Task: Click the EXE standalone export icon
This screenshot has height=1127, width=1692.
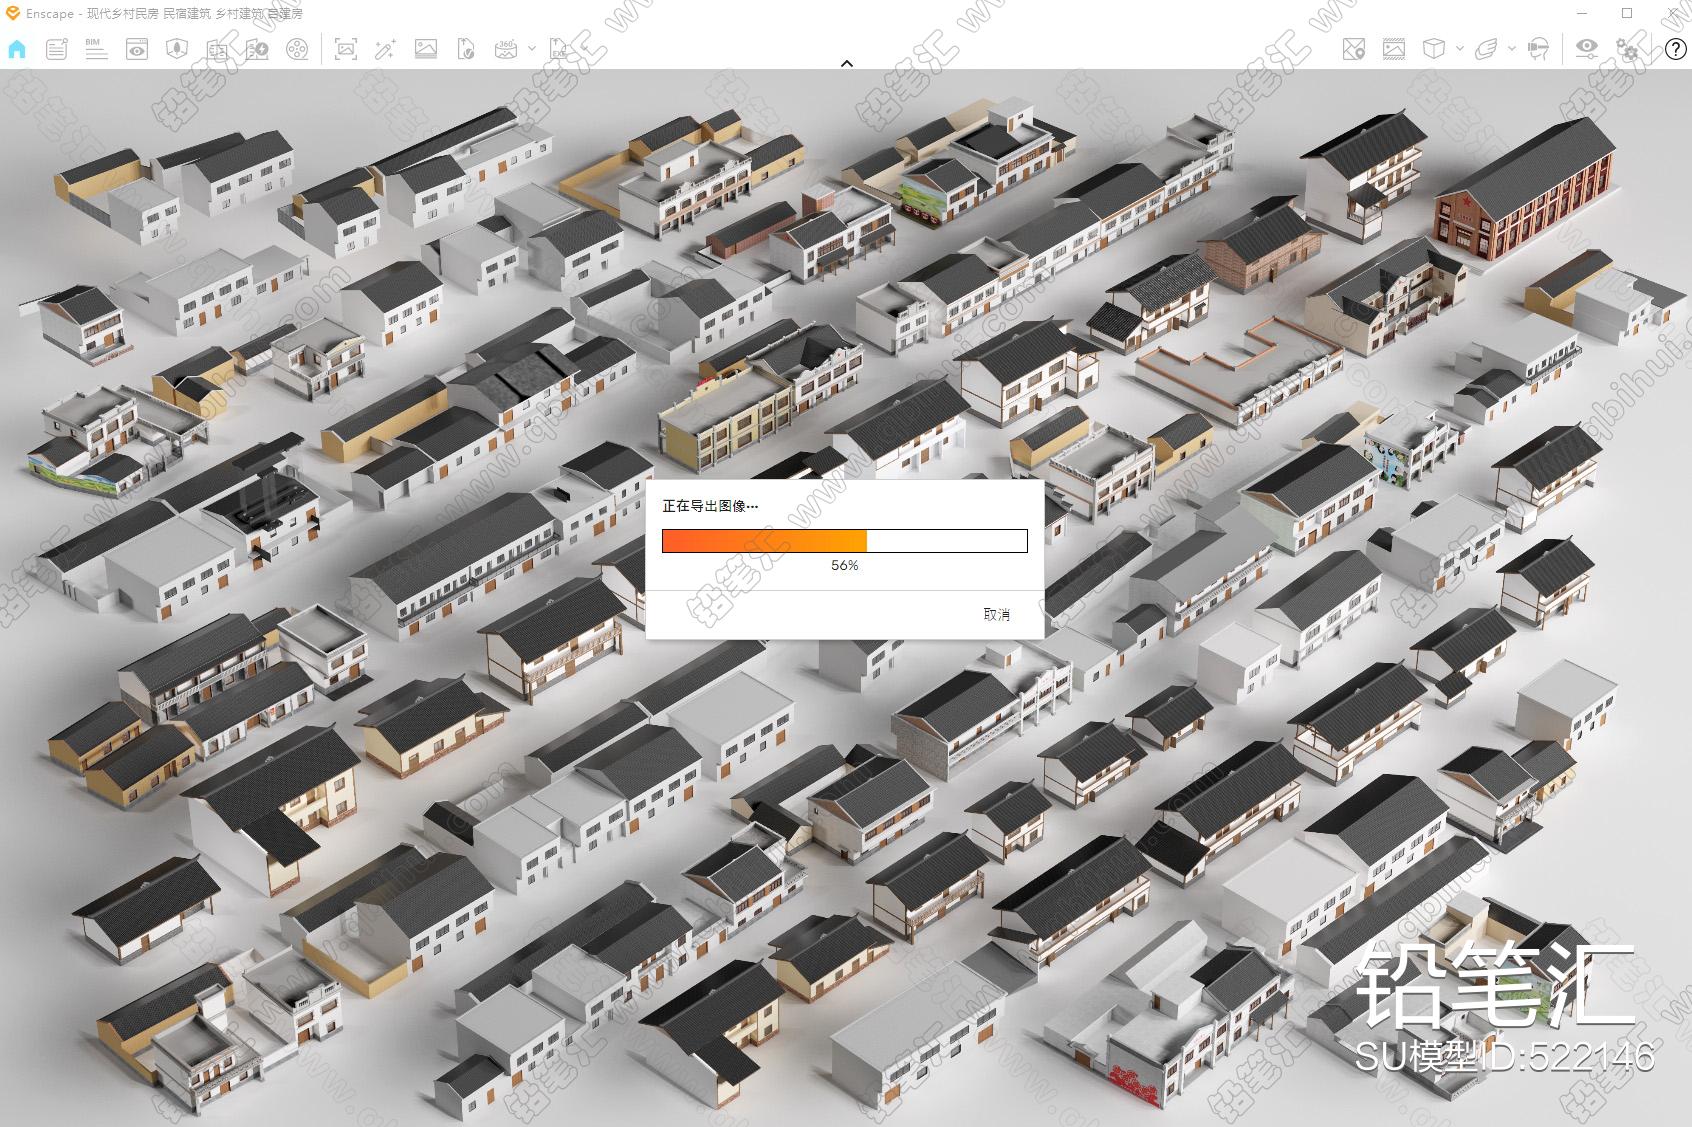Action: point(559,48)
